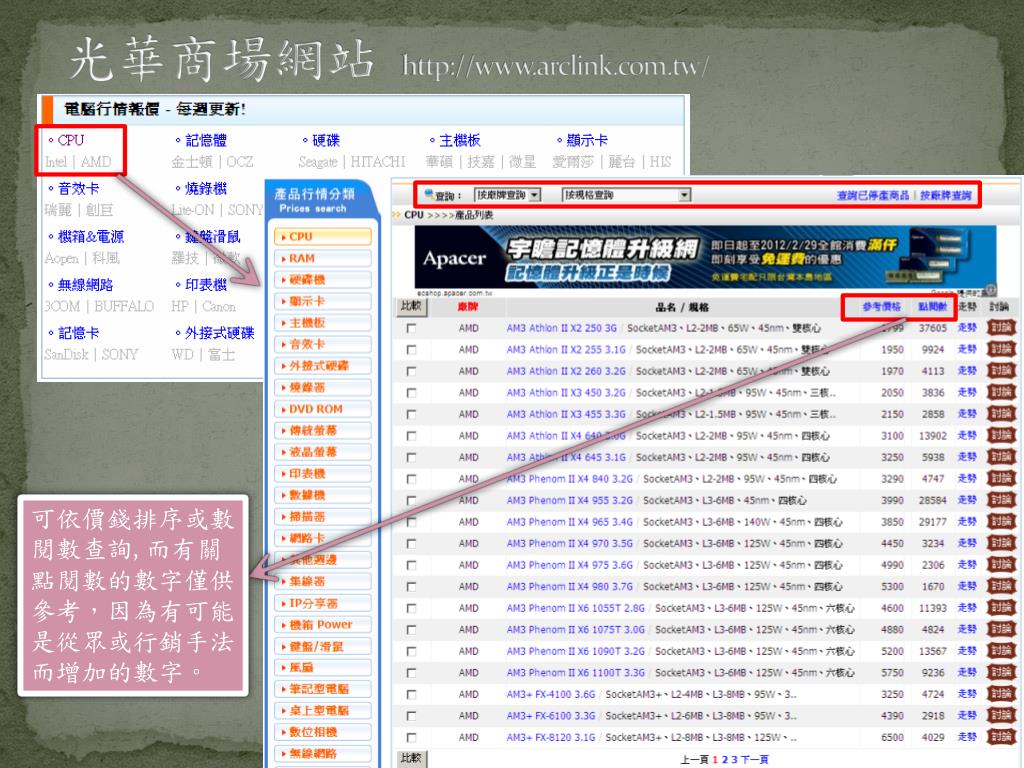Open AM3 Phenom II X4 840 3.2G link

(569, 479)
